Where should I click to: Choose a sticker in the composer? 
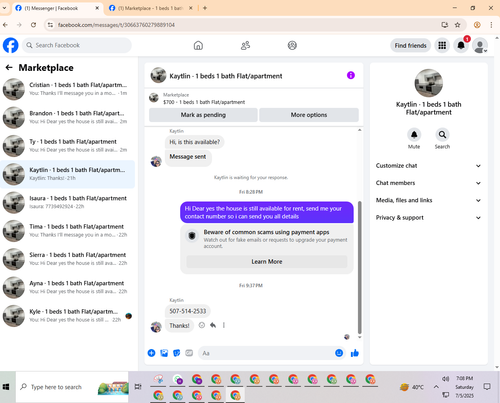coord(177,353)
